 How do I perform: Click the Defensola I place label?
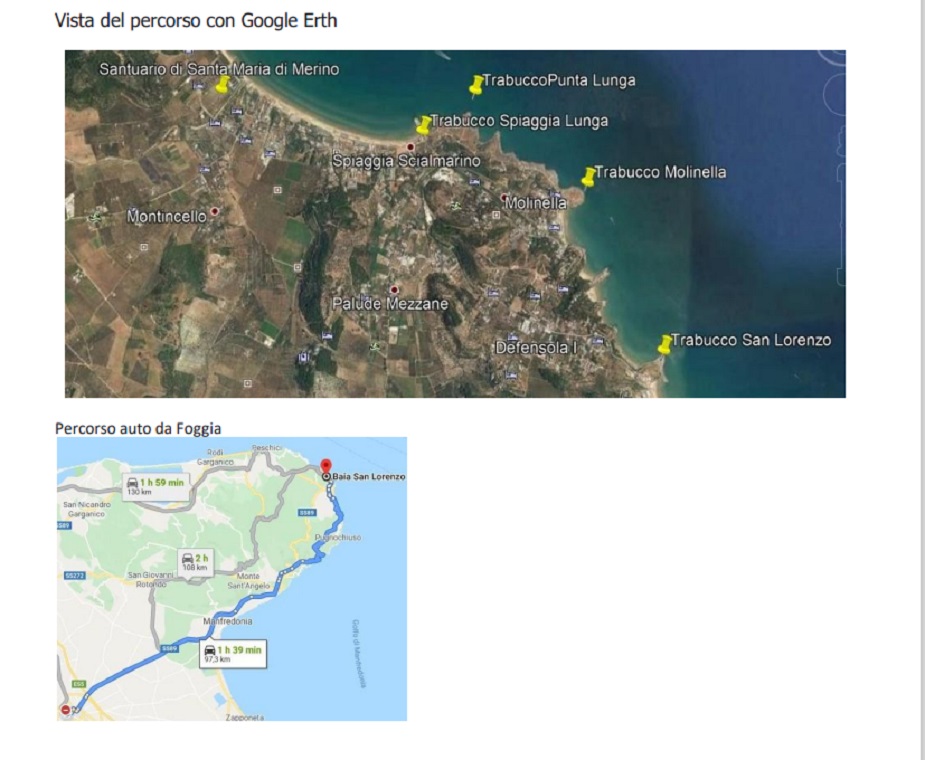536,348
